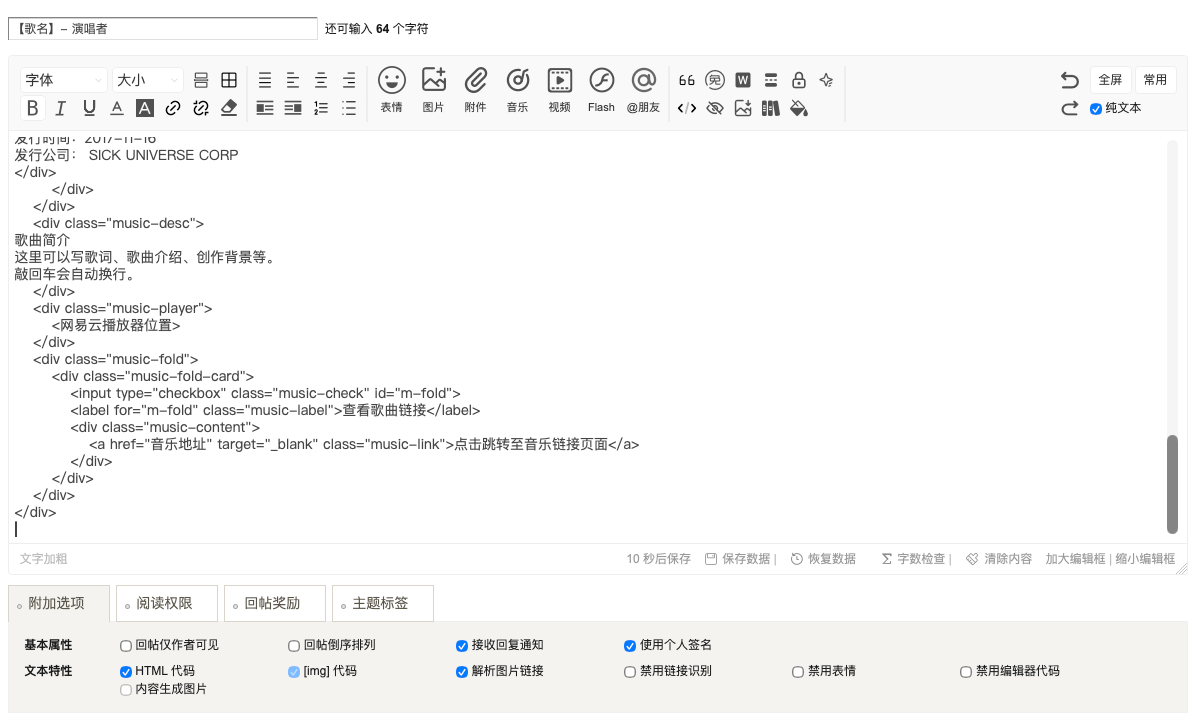Screen dimensions: 1197x721
Task: Insert a code block
Action: tap(686, 108)
